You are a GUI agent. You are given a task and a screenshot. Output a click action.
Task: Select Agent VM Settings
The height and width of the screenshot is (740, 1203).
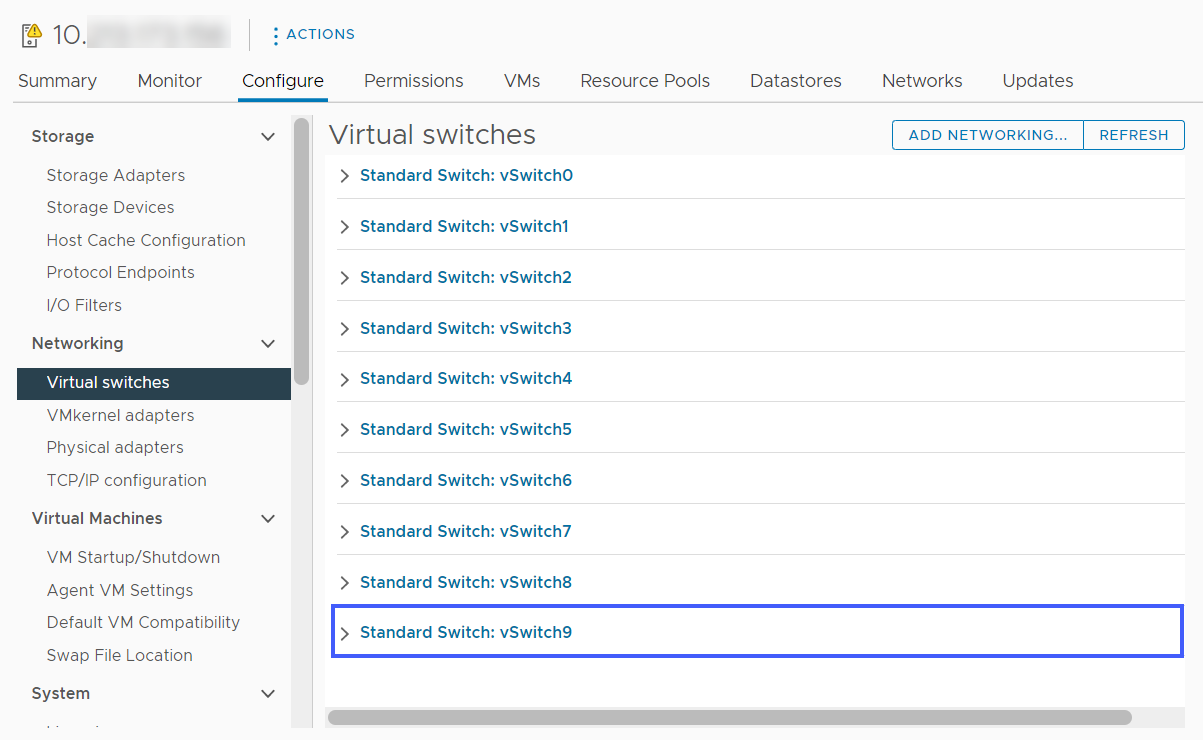[120, 591]
